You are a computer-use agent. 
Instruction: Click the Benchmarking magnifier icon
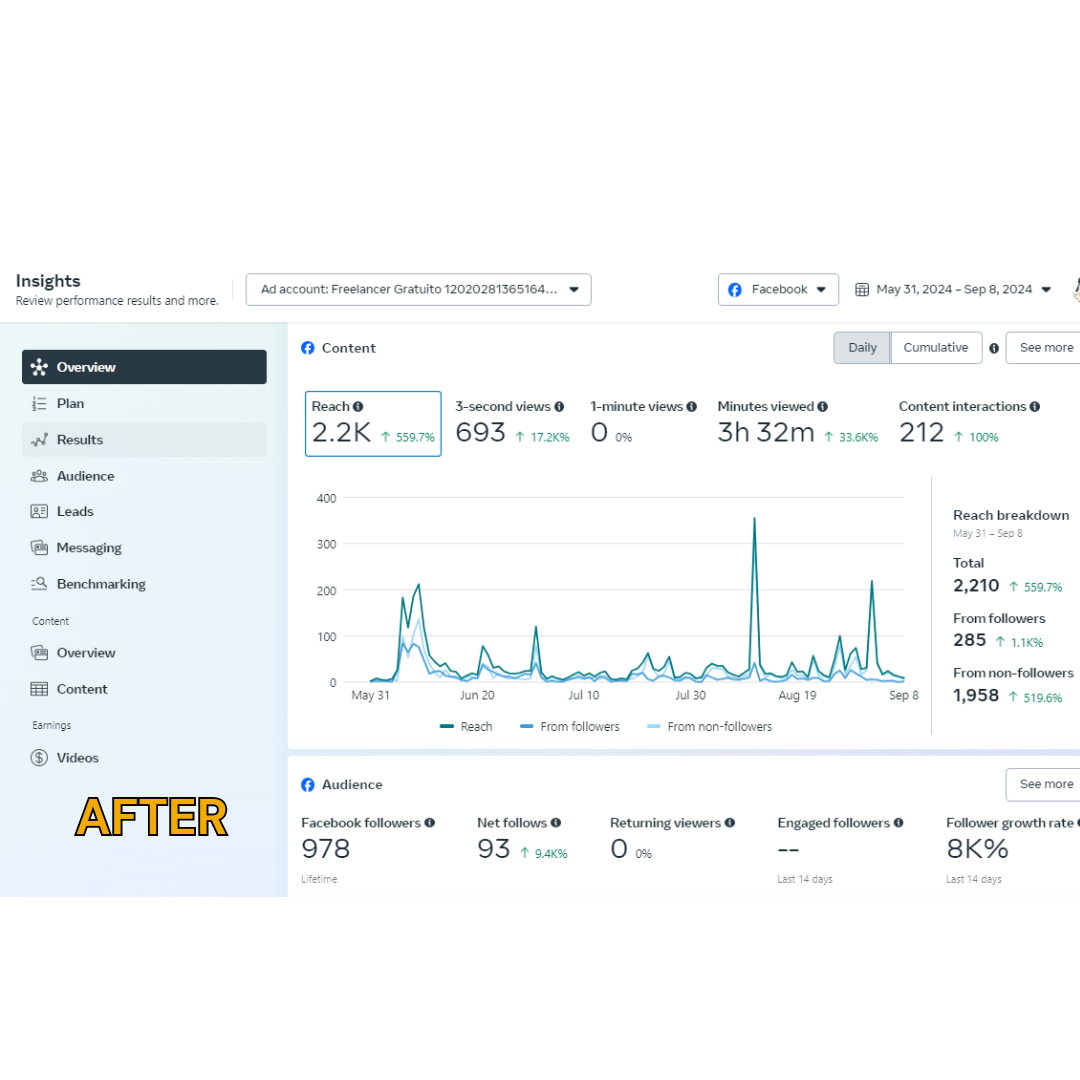(39, 583)
